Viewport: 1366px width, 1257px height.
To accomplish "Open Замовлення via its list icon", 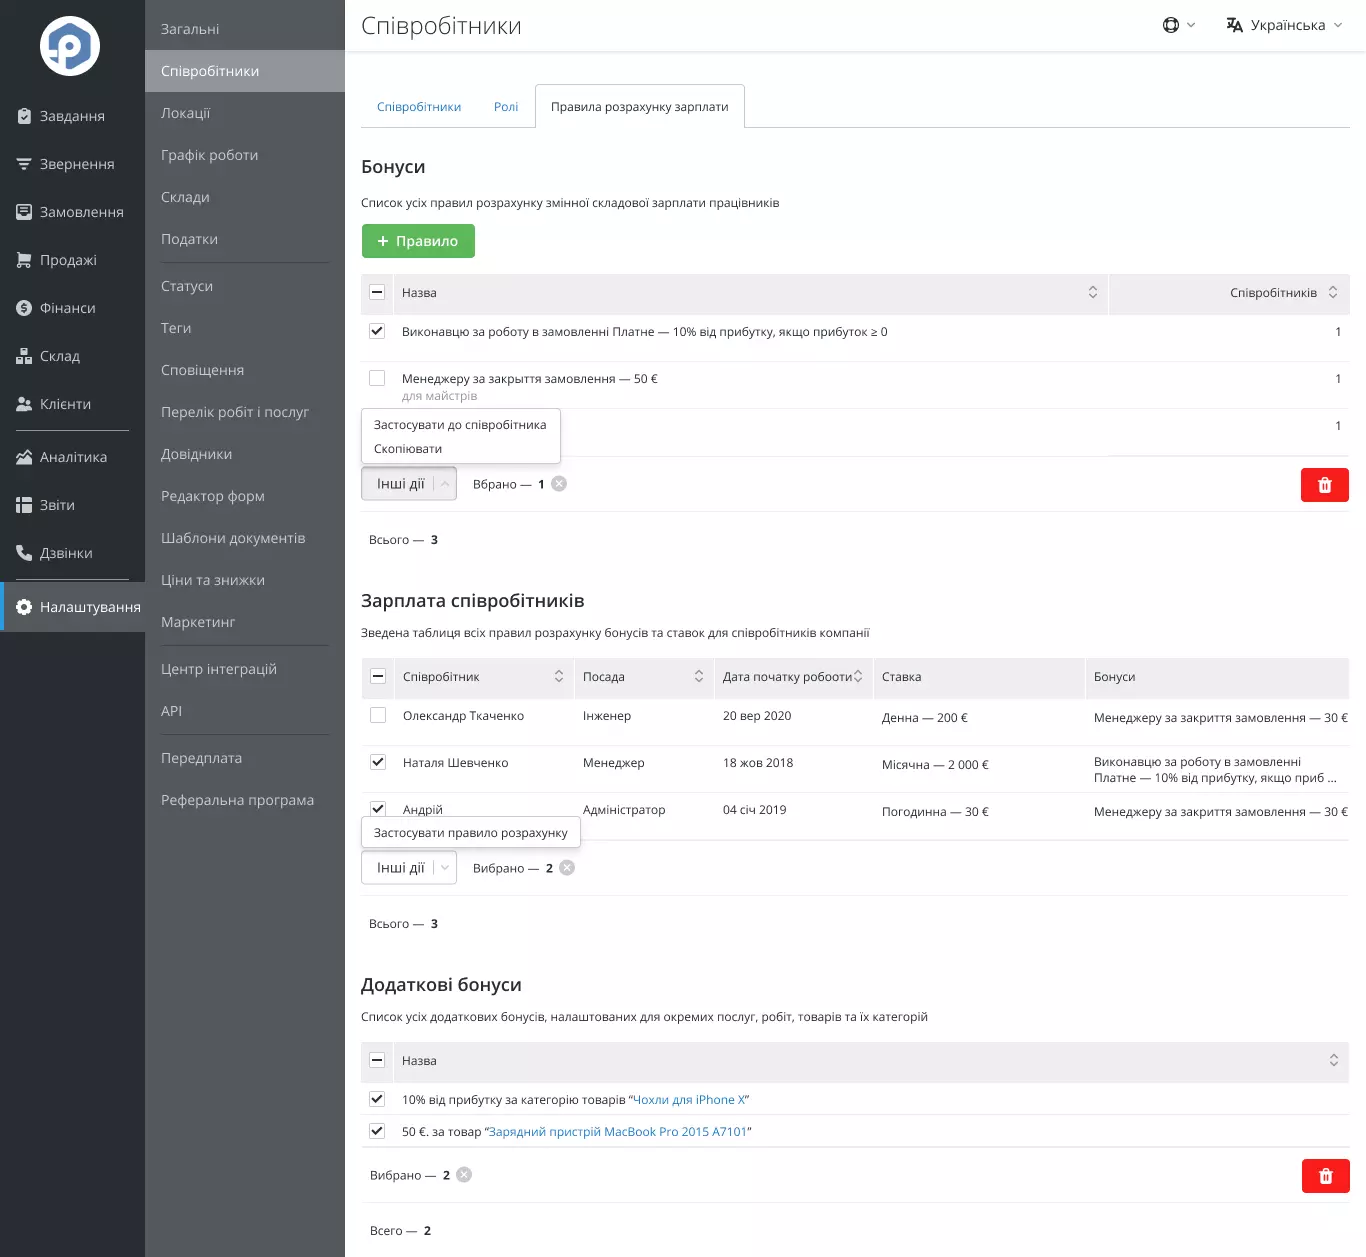I will pyautogui.click(x=24, y=212).
